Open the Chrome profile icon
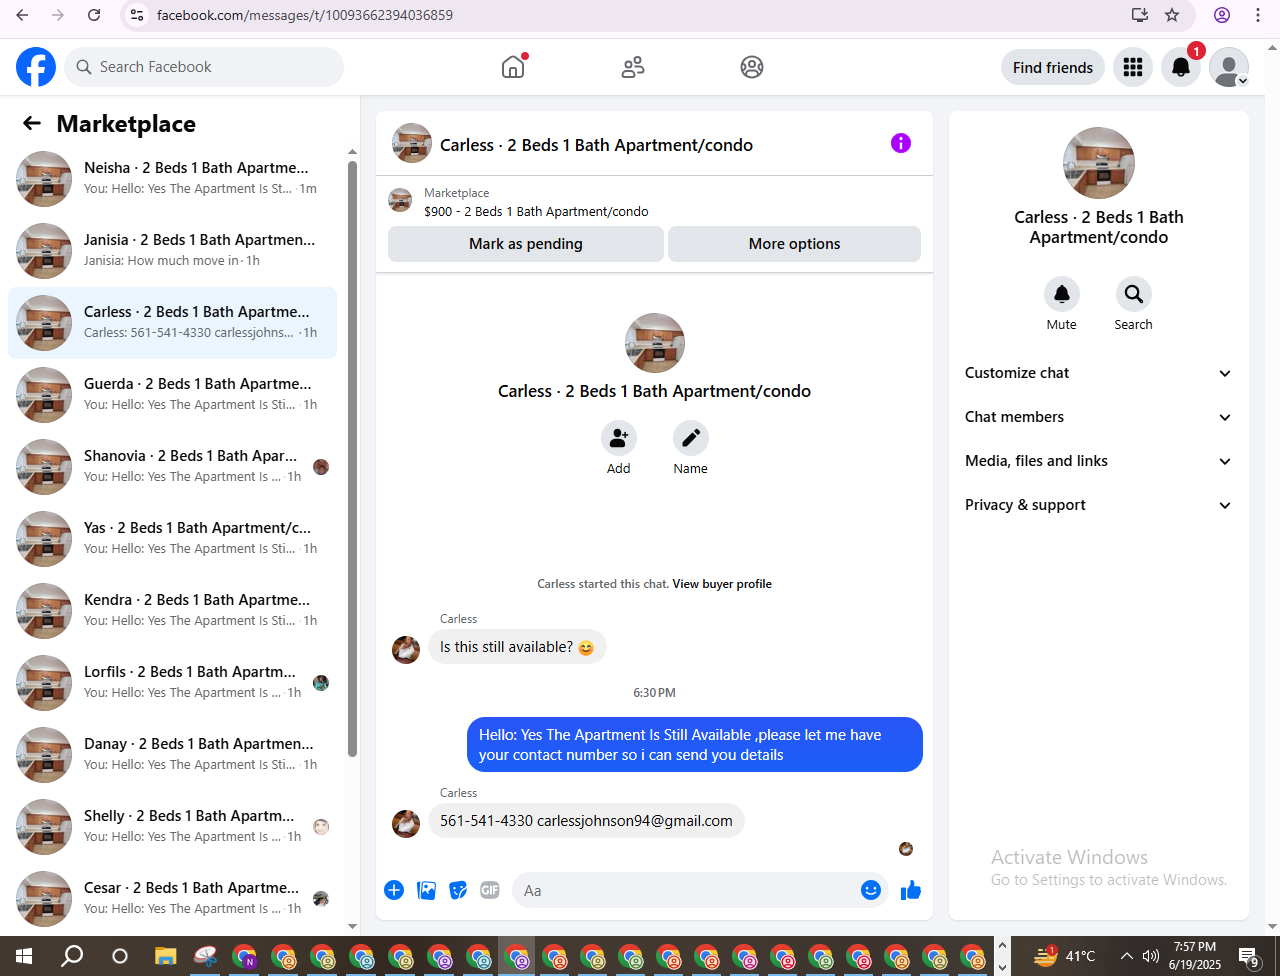 1222,15
